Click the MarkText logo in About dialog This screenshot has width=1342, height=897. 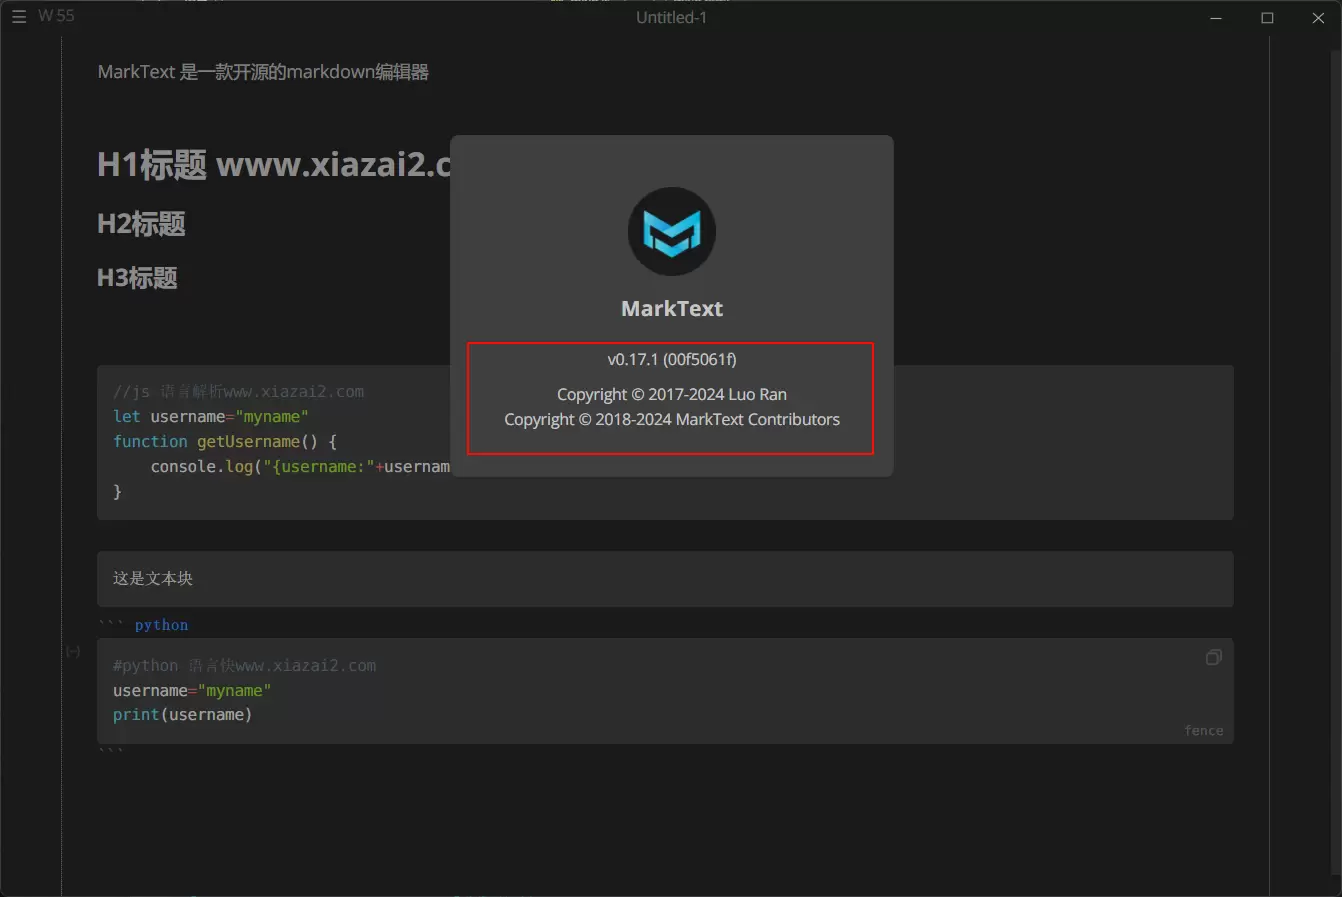point(671,231)
